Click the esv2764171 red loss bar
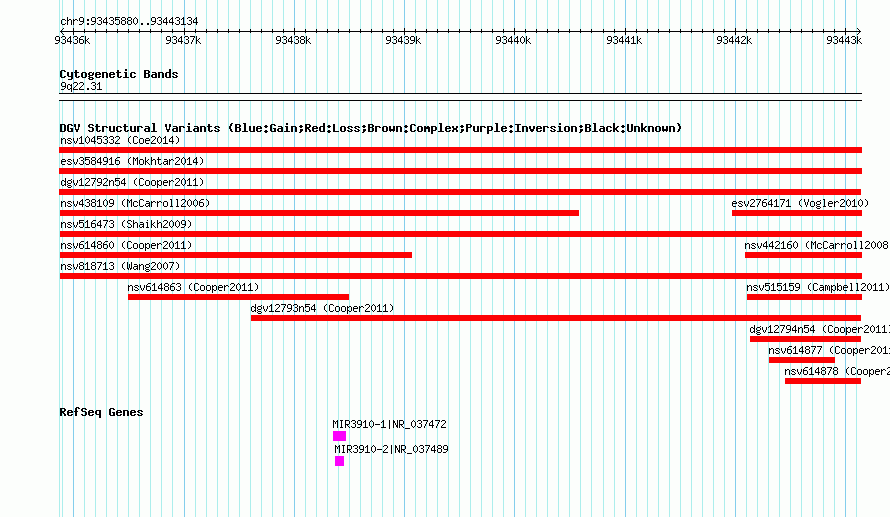 [x=797, y=213]
